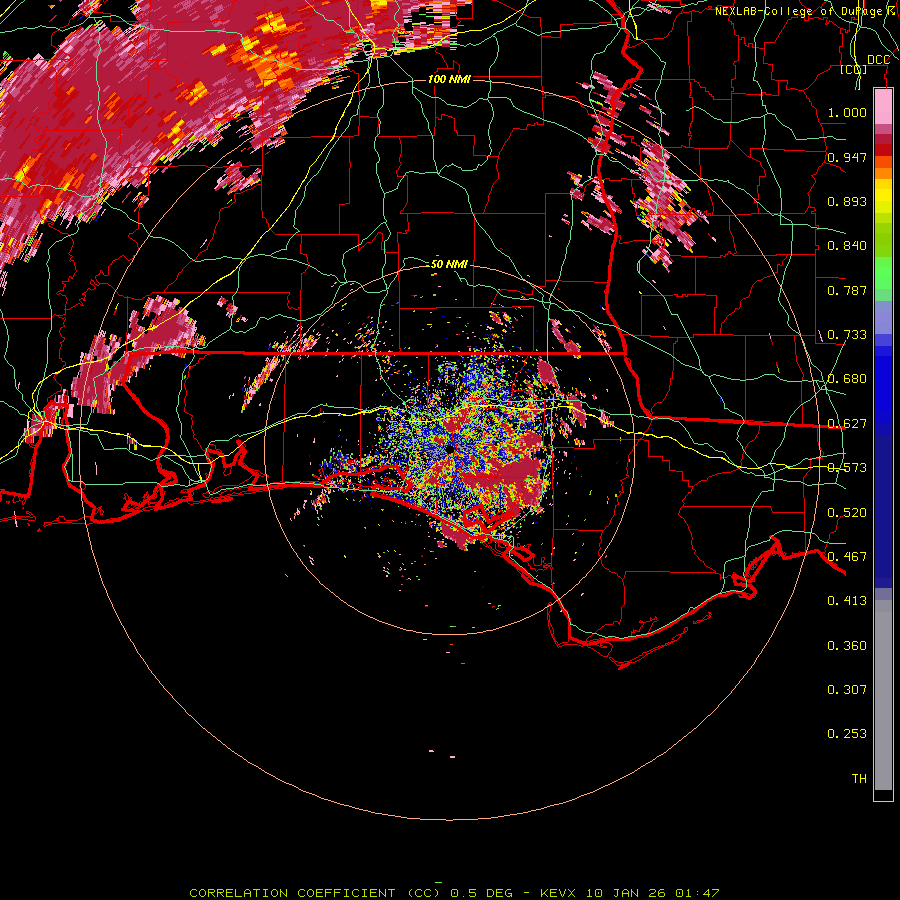Screen dimensions: 900x900
Task: Click the 0.893 legend value
Action: (847, 201)
